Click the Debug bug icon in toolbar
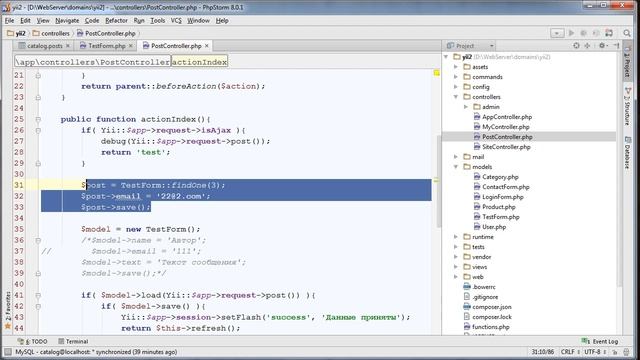This screenshot has width=640, height=360. click(x=584, y=33)
